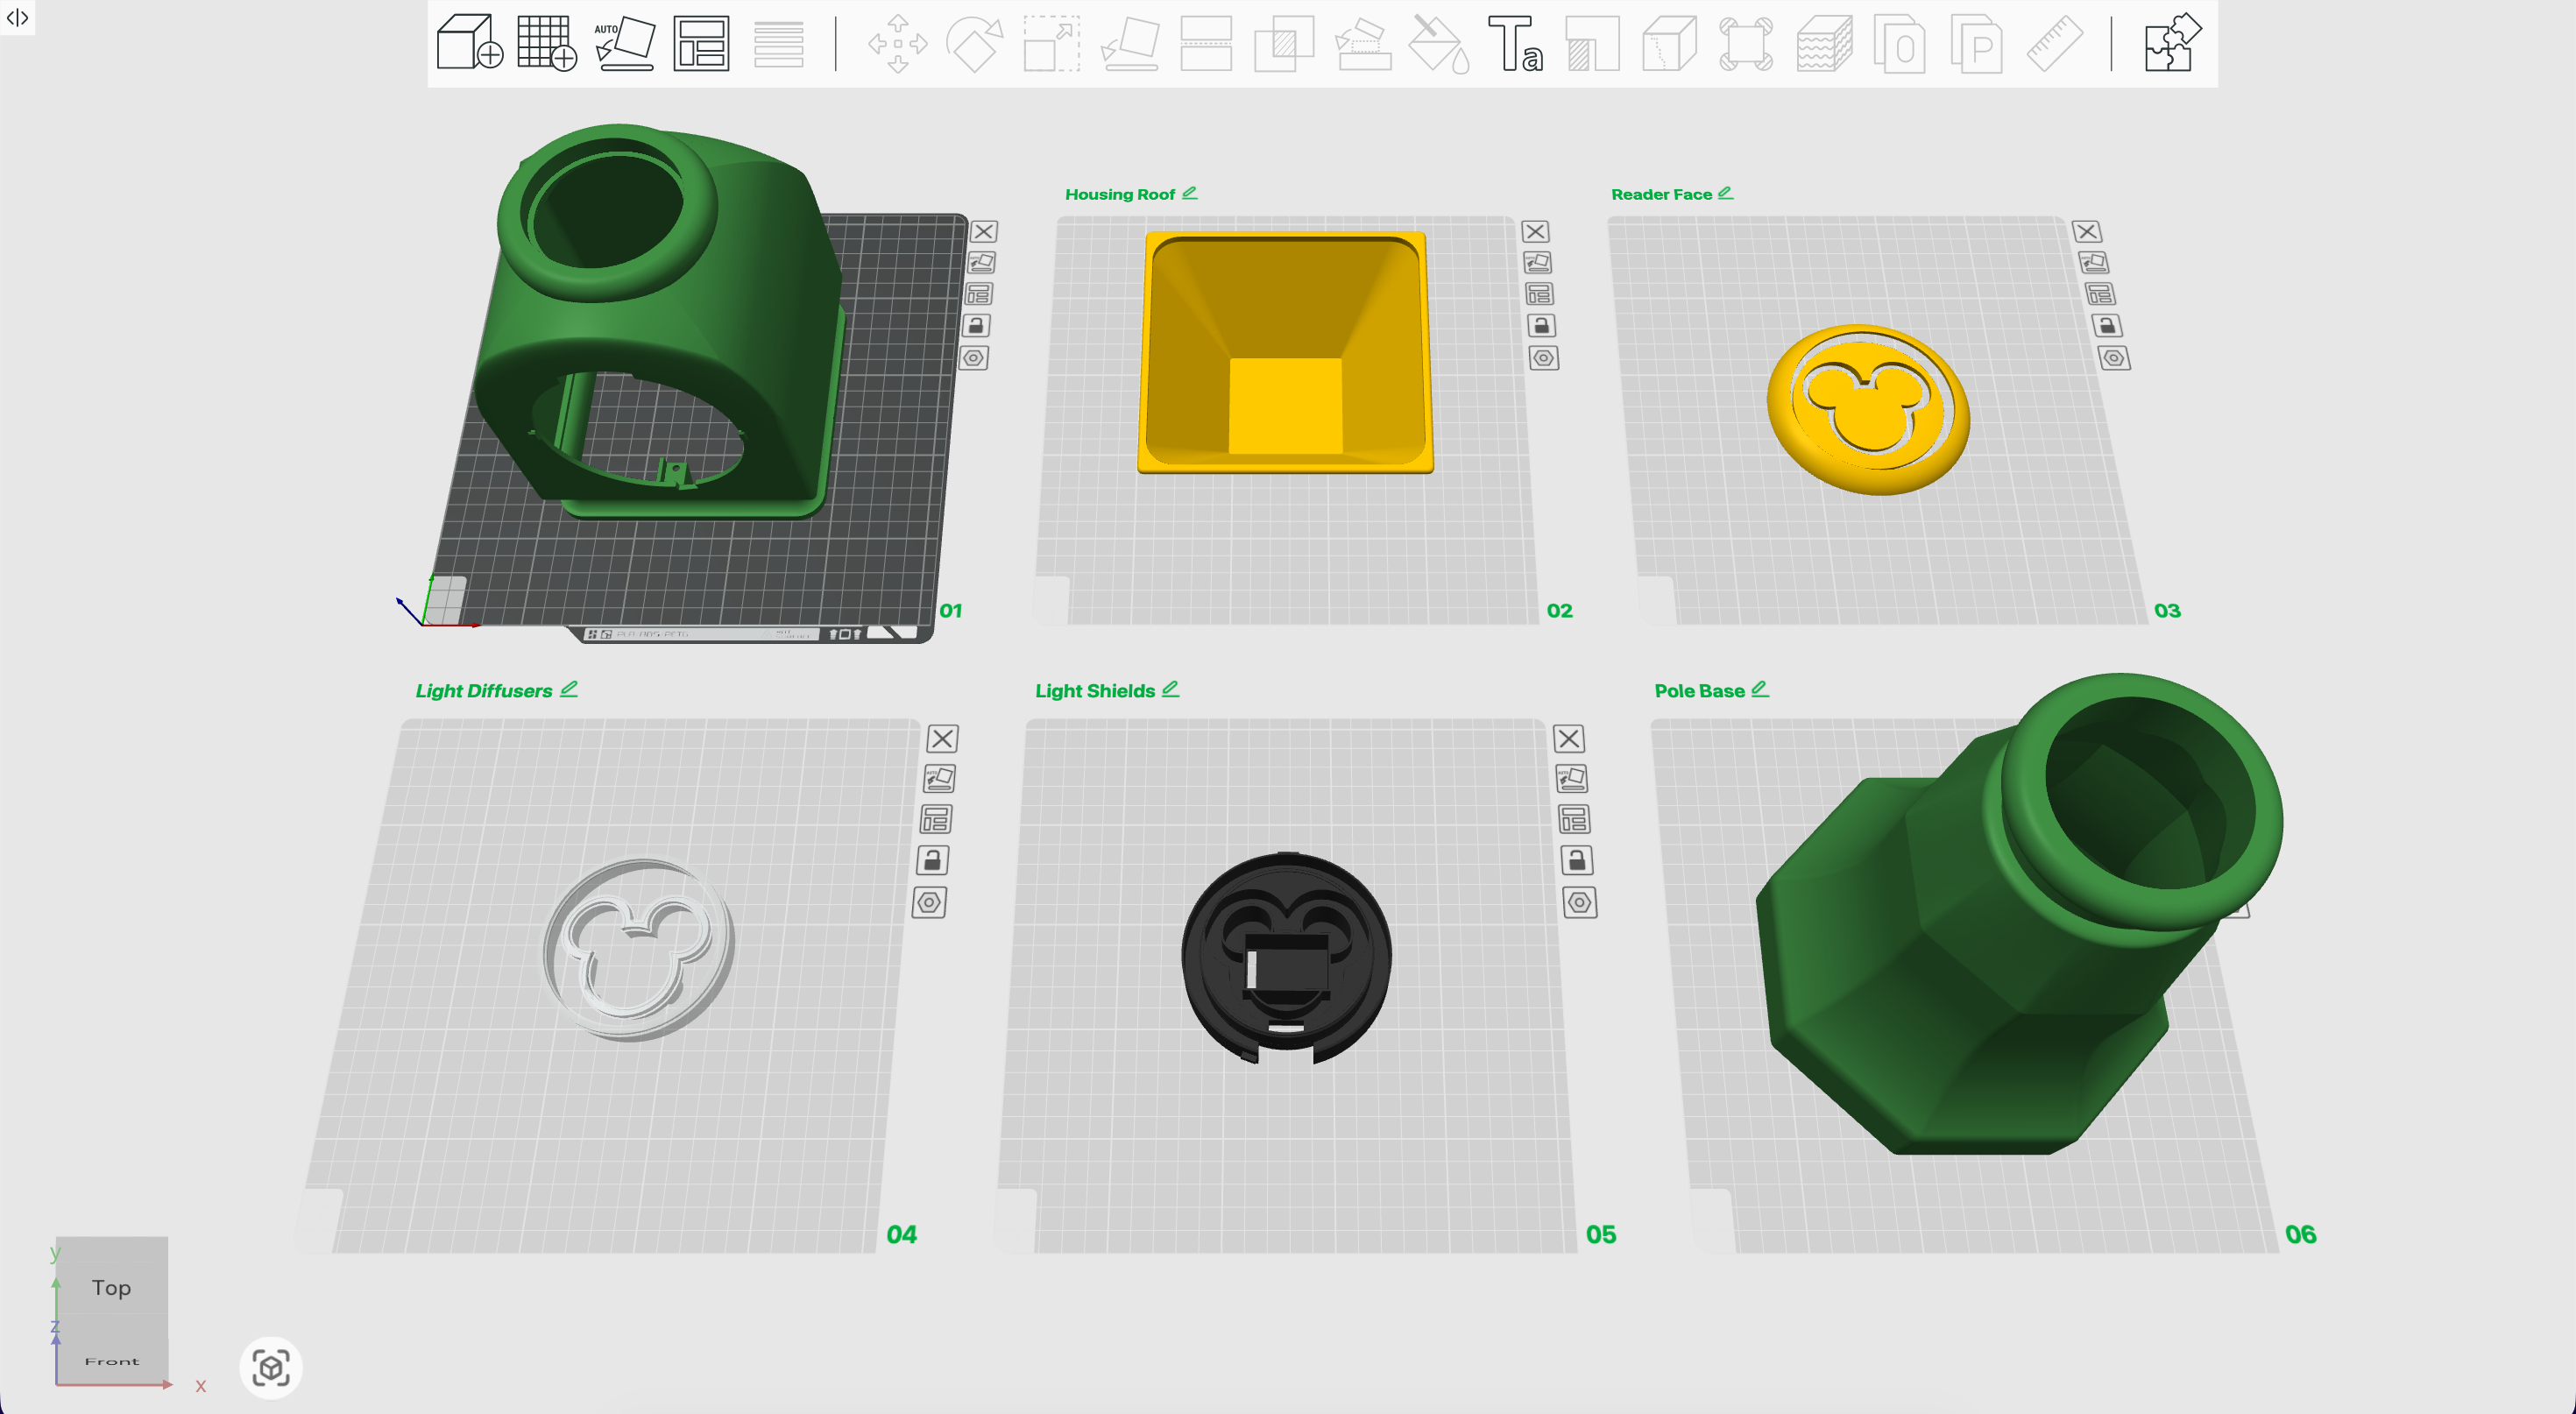Arrange all objects across plates
The width and height of the screenshot is (2576, 1414).
tap(701, 43)
